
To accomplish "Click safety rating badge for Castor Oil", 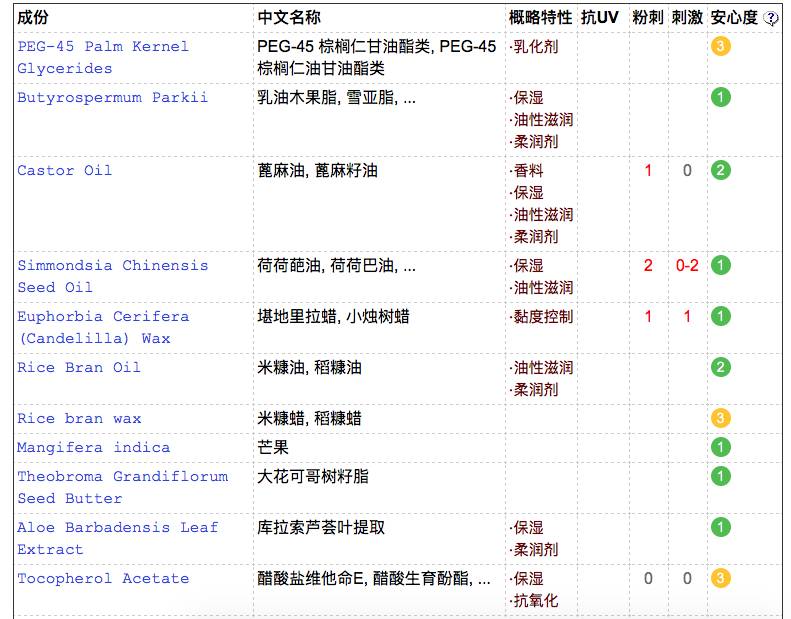I will point(721,171).
